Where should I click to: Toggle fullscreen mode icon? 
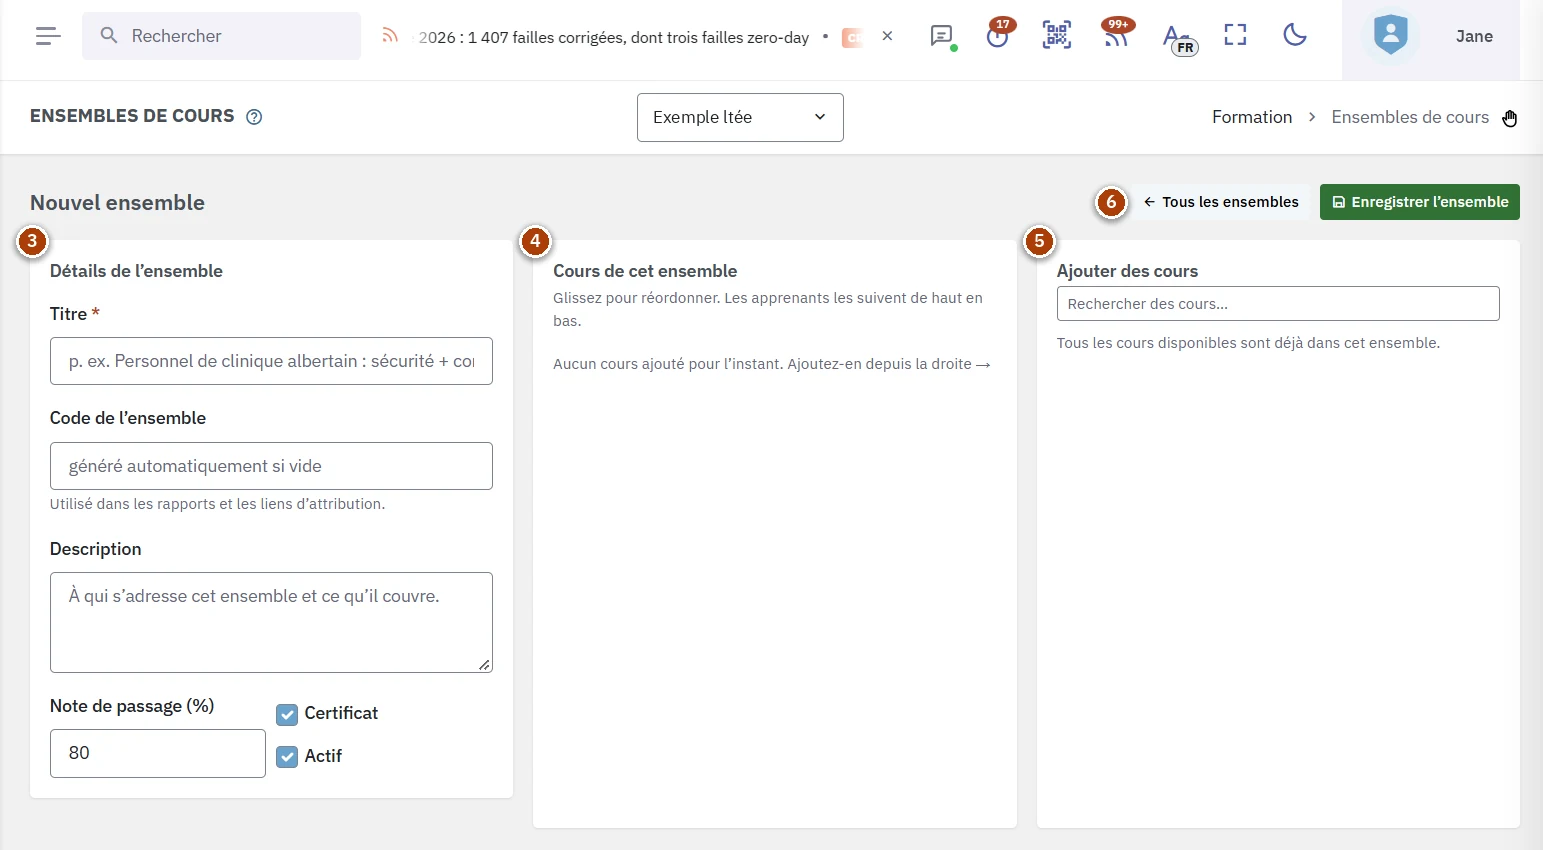pos(1236,36)
